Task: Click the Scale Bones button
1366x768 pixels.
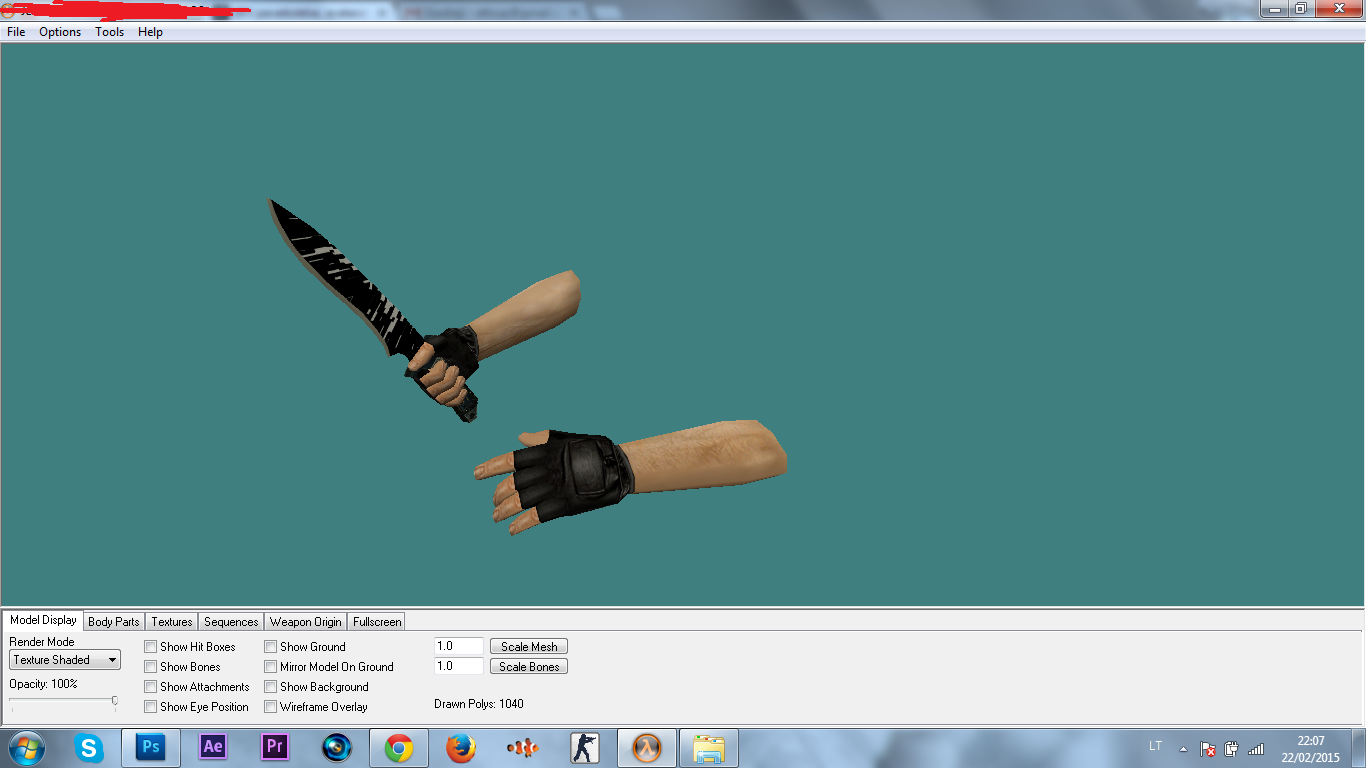Action: coord(529,667)
